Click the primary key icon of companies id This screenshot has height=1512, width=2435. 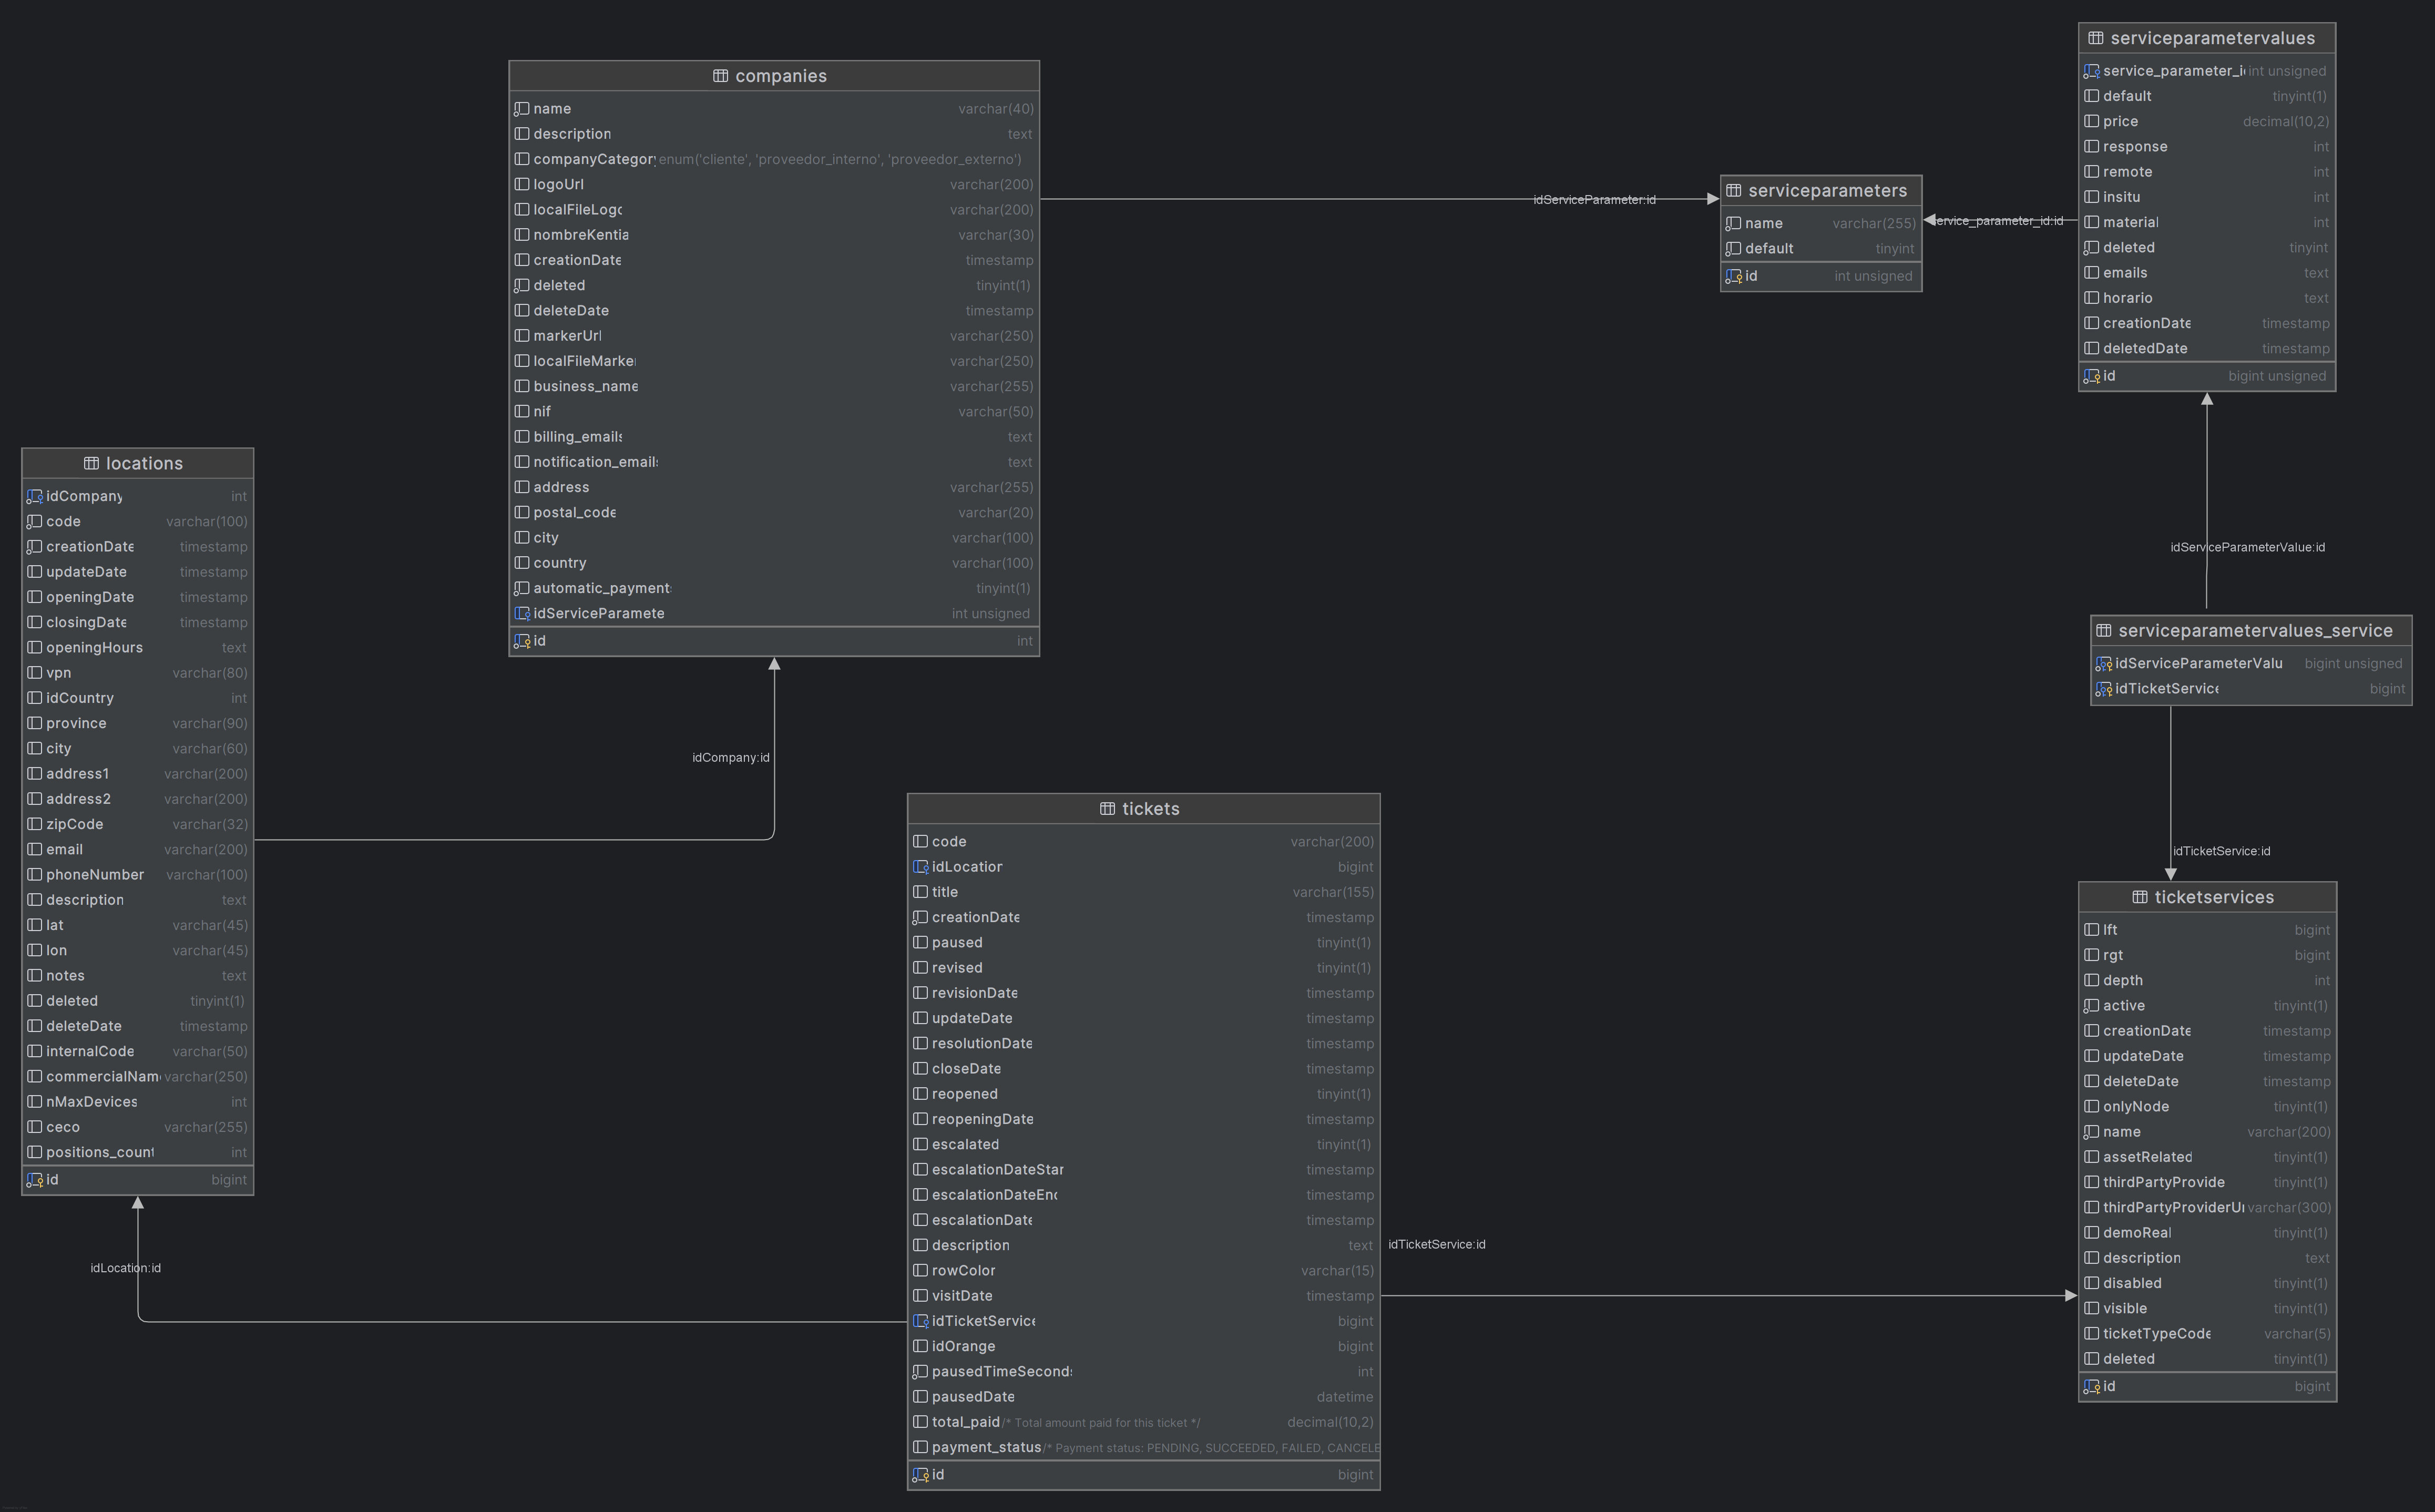522,641
